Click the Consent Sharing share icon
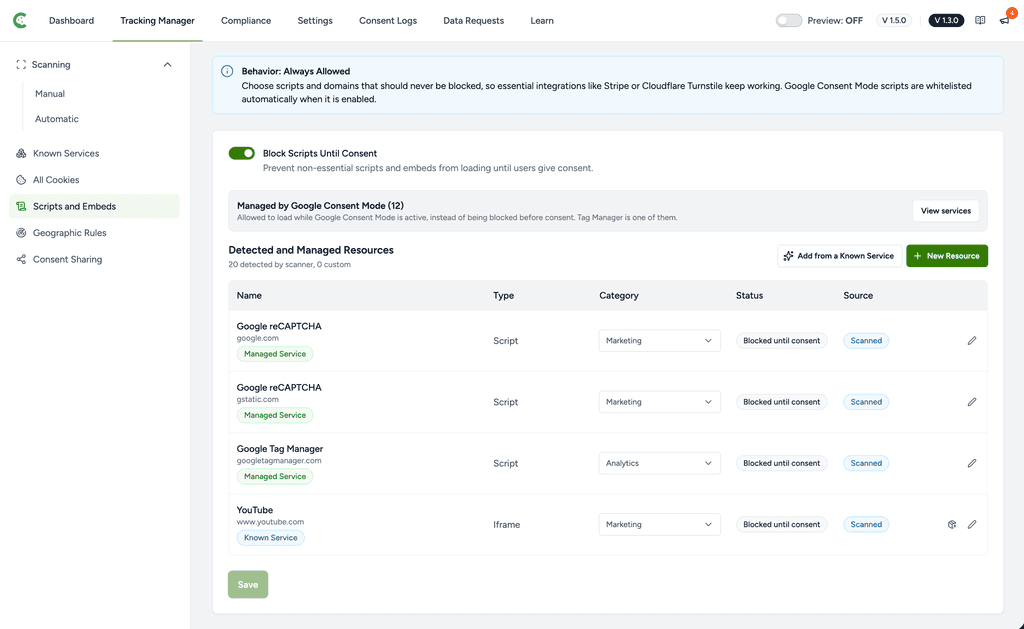The image size is (1024, 629). (21, 259)
